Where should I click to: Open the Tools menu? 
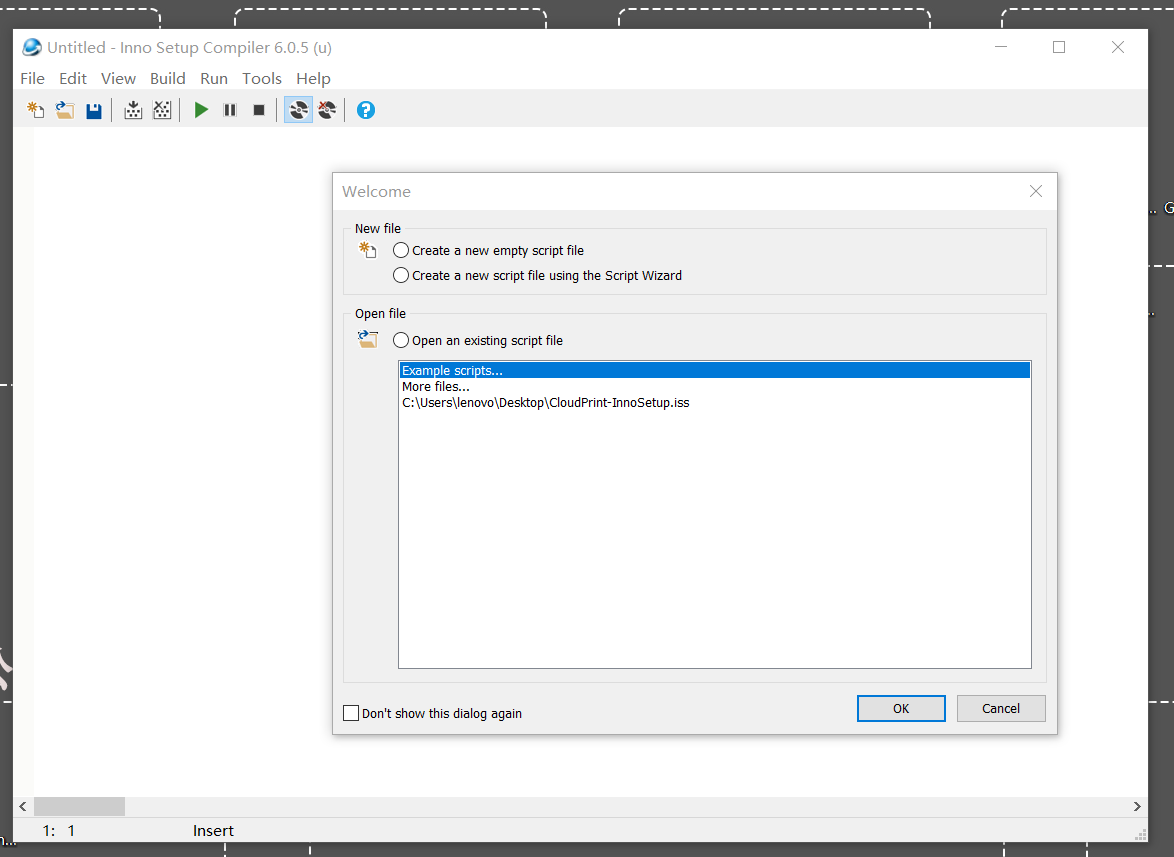click(261, 79)
